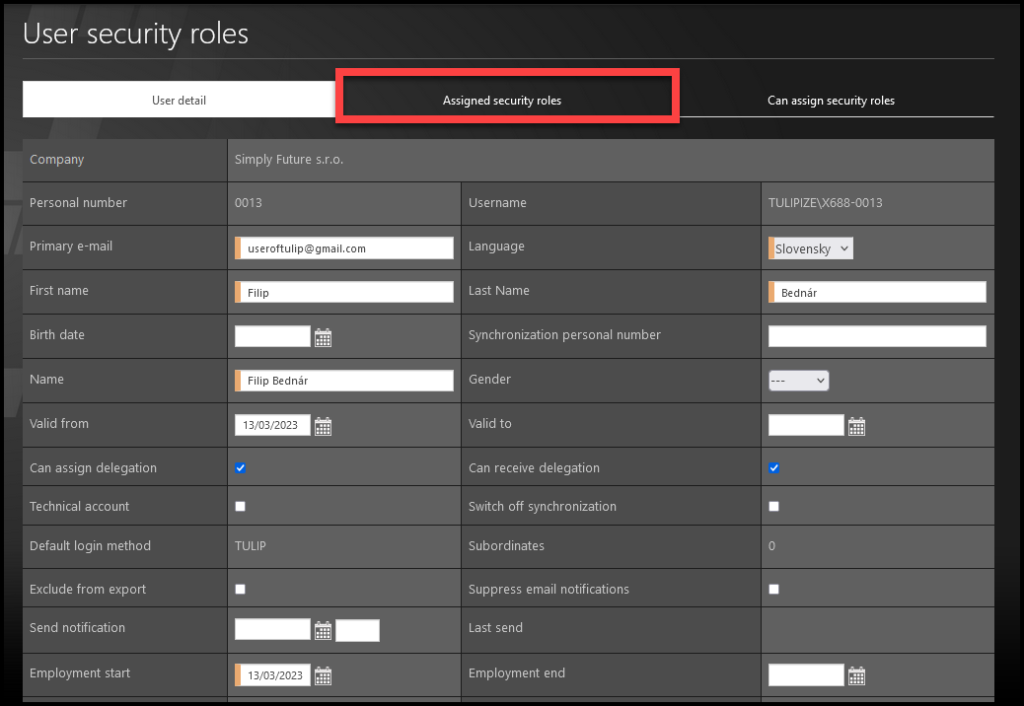1024x706 pixels.
Task: Enable Suppress email notifications checkbox
Action: pos(774,590)
